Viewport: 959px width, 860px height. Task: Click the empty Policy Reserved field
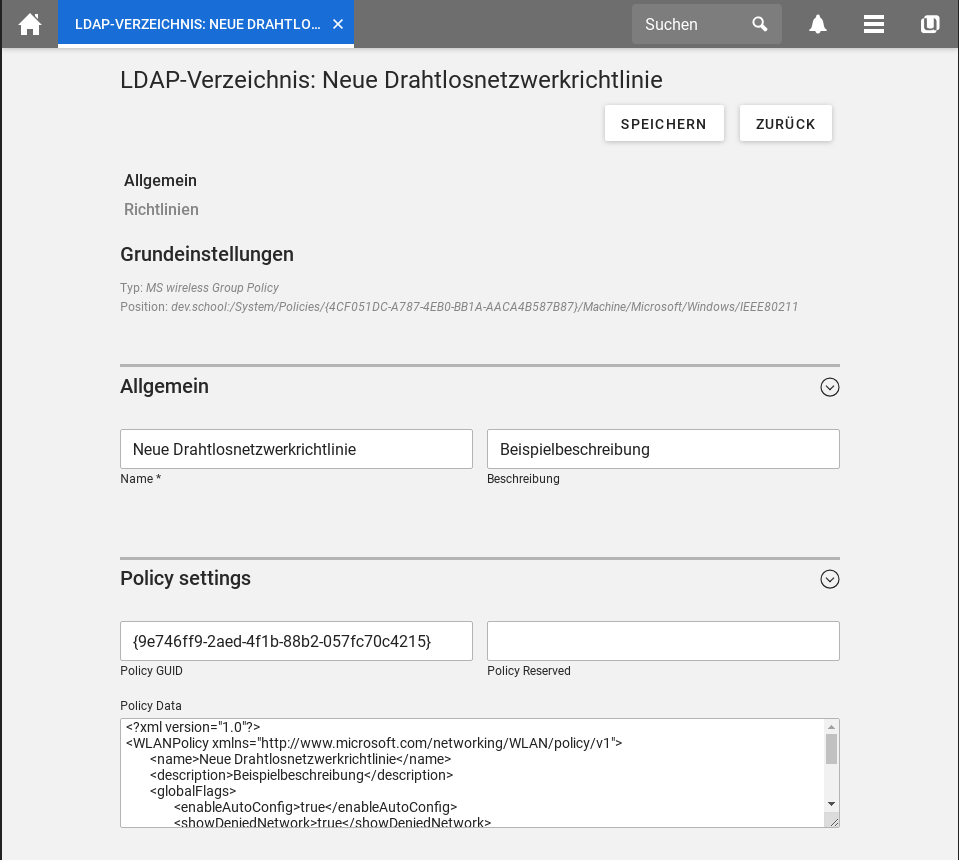coord(663,641)
